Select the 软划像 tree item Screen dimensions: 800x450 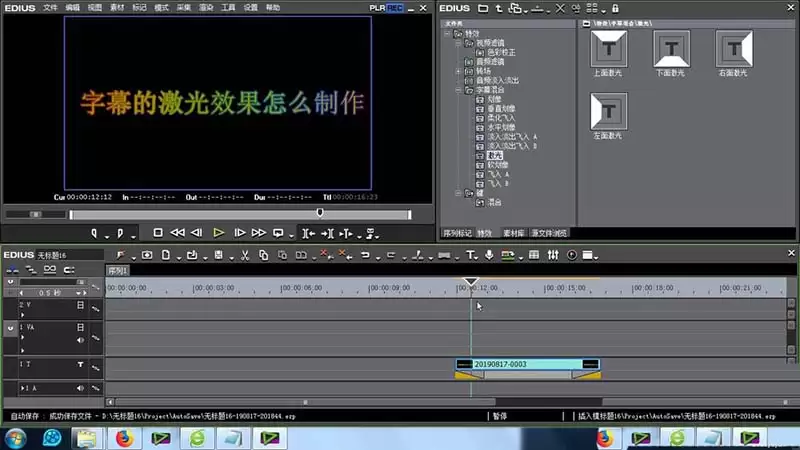(497, 165)
